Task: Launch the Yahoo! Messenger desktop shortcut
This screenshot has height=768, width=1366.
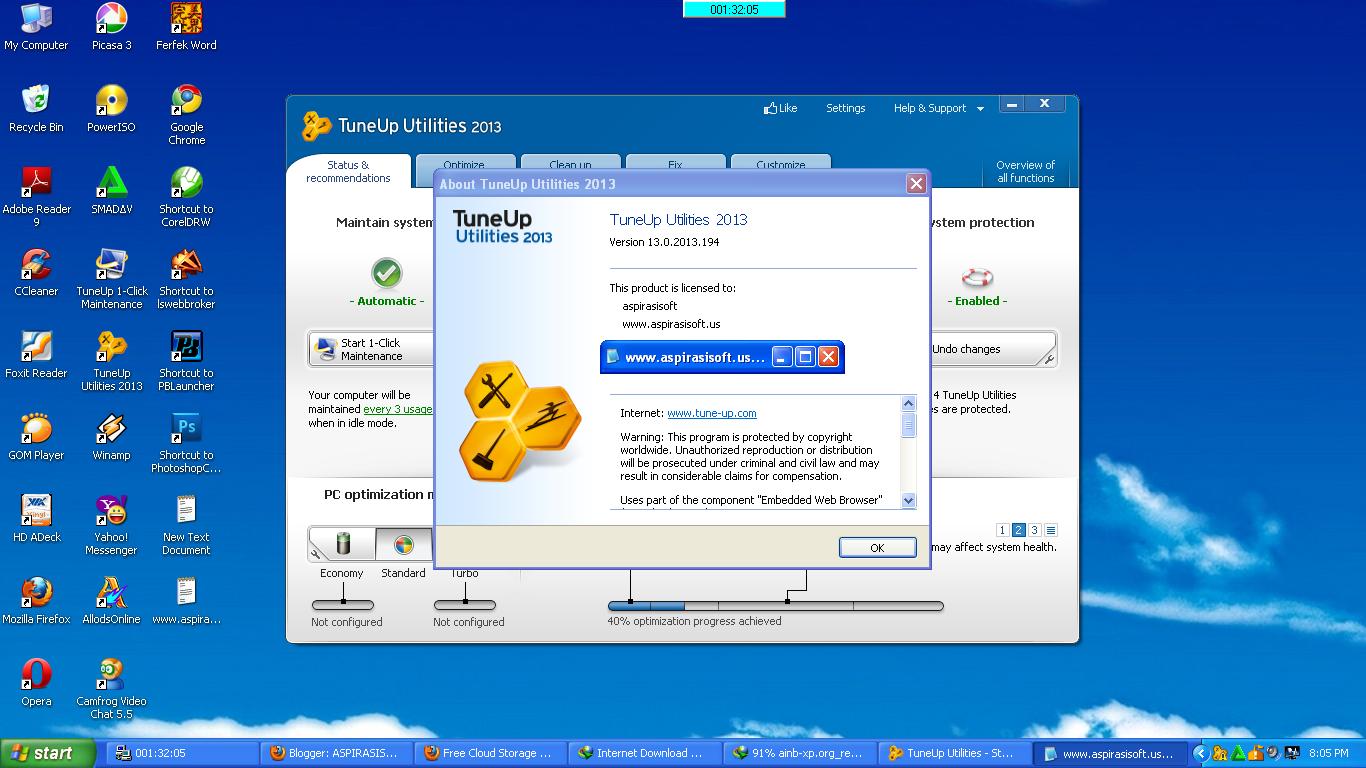Action: (111, 525)
